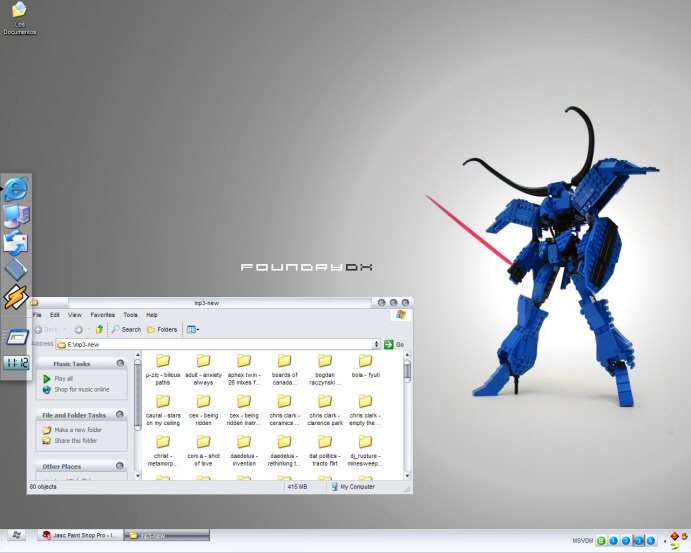
Task: Open the Favorites menu
Action: click(102, 315)
